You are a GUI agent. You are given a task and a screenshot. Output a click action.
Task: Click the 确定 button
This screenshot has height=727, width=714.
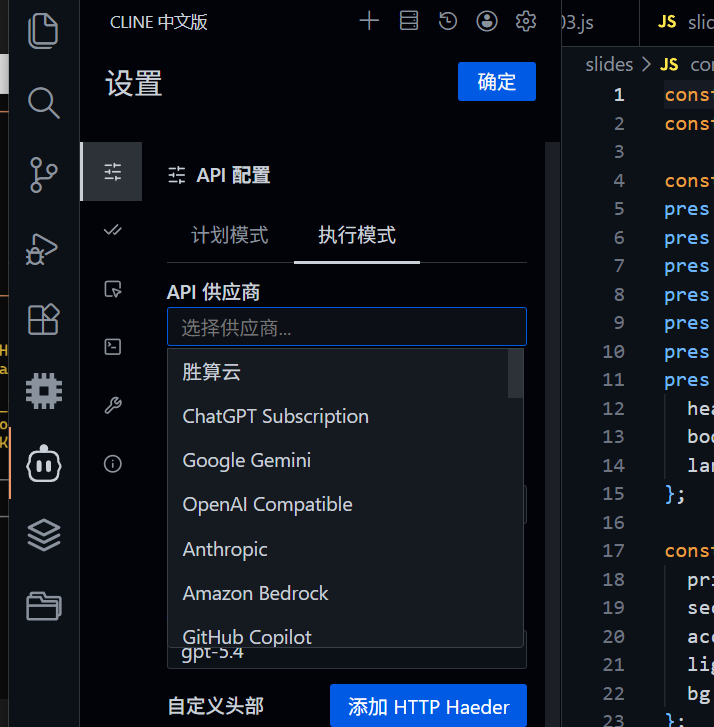coord(497,82)
